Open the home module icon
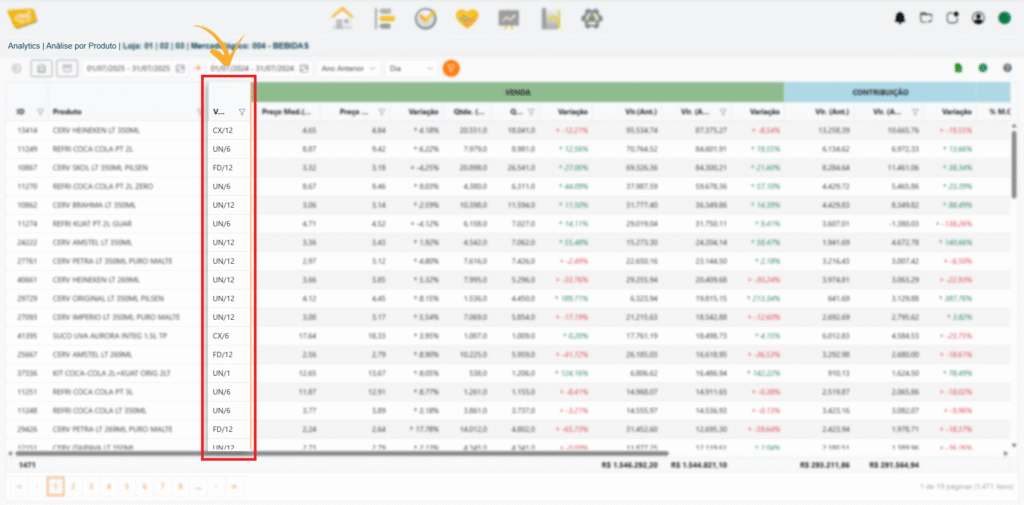 point(342,18)
